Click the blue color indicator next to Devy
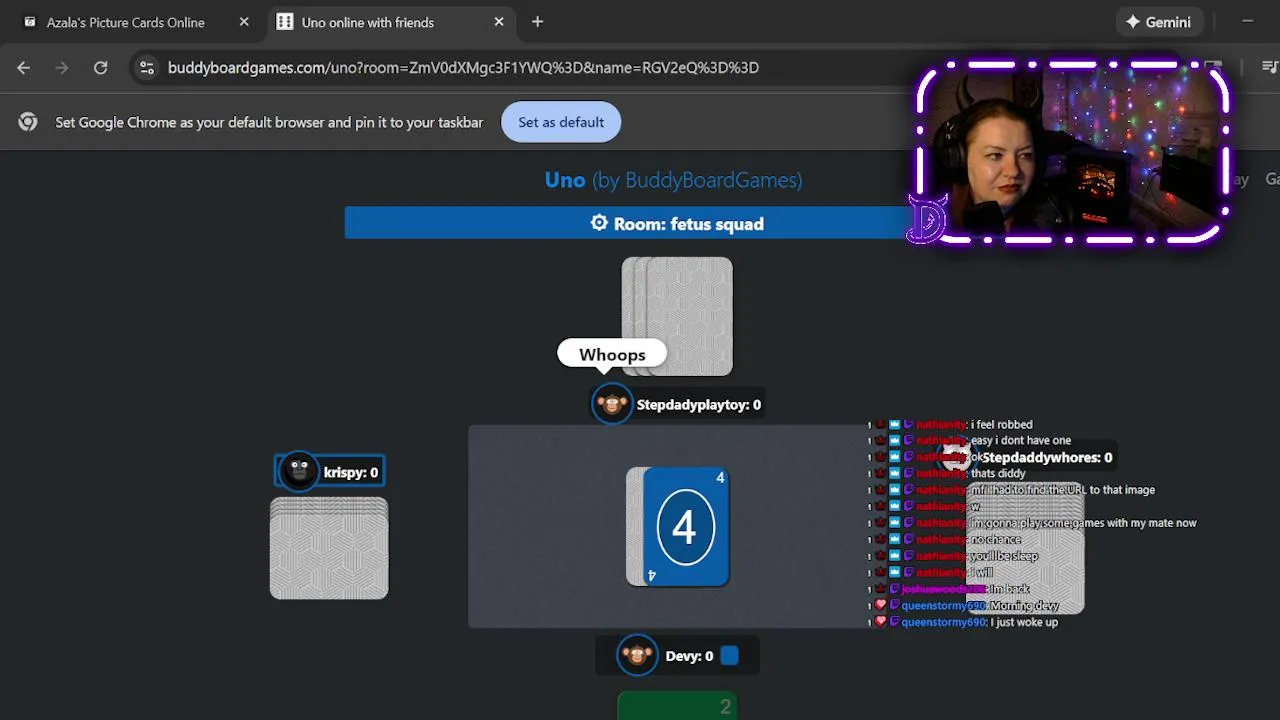Viewport: 1280px width, 720px height. (730, 656)
